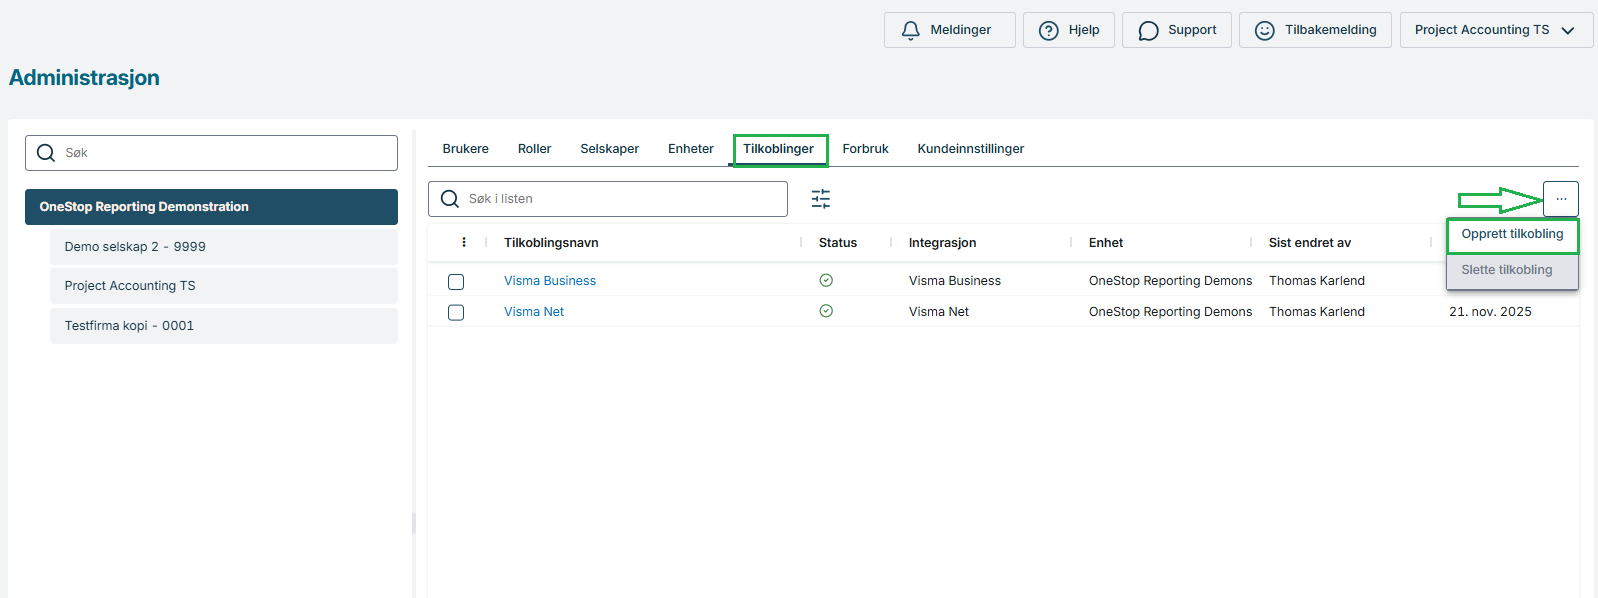Select the Visma Business row checkbox
This screenshot has height=598, width=1598.
[456, 282]
